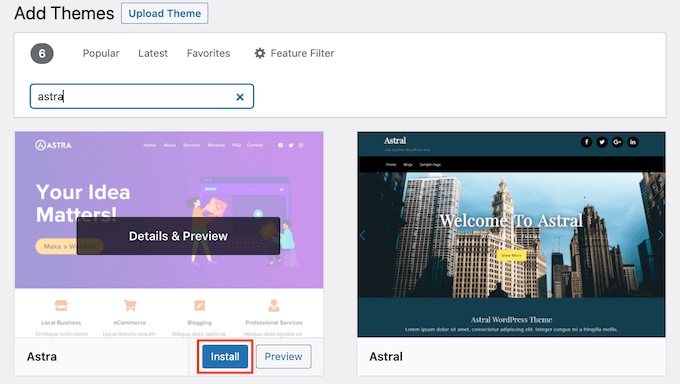Click Facebook icon in Astral preview

(586, 142)
